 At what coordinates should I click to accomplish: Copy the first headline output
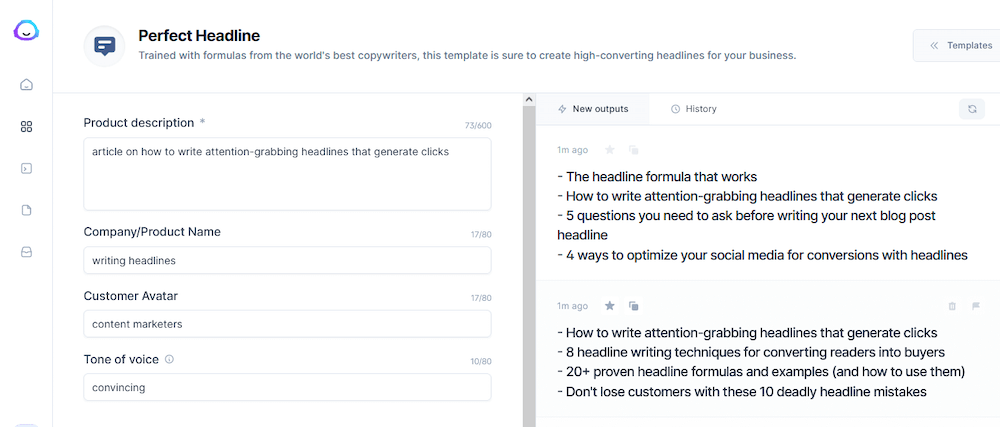click(634, 150)
